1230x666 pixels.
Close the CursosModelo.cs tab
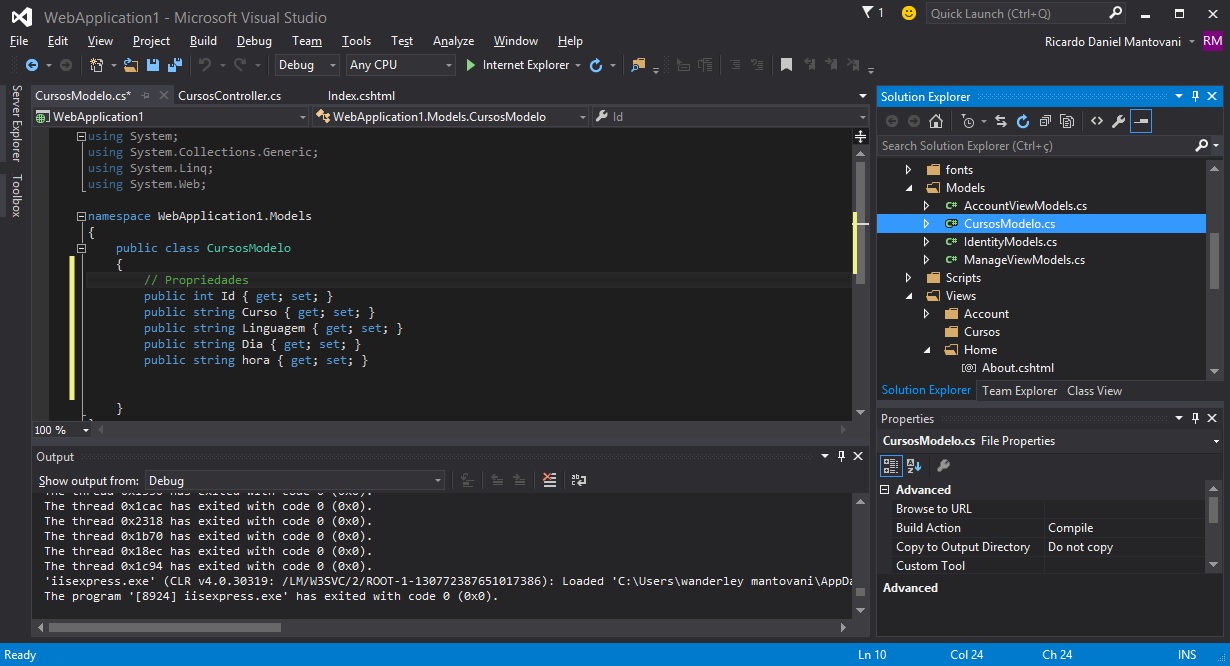(x=163, y=96)
